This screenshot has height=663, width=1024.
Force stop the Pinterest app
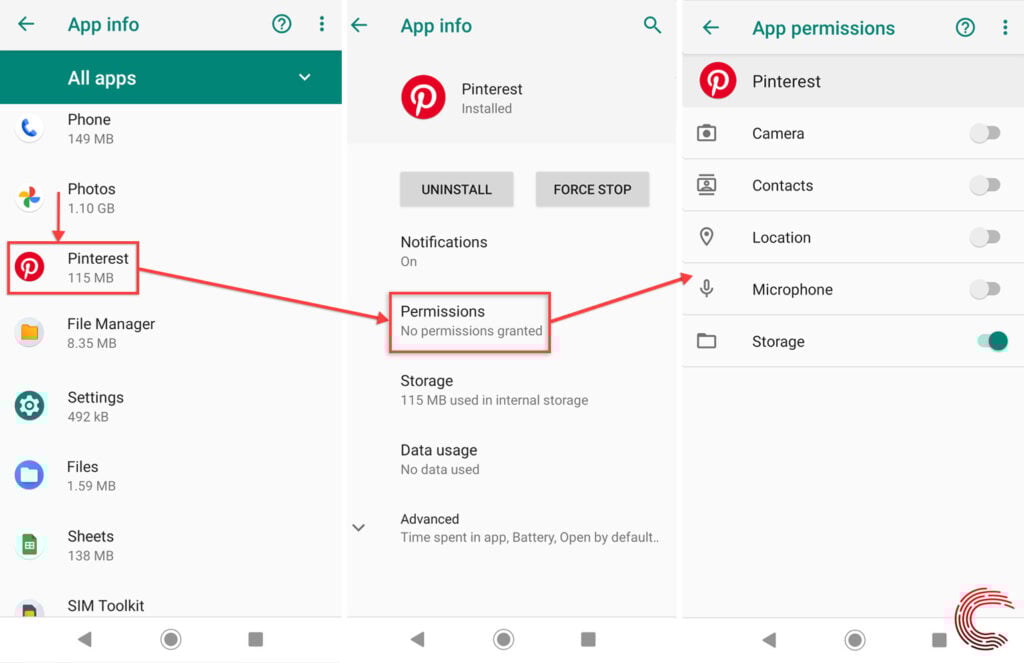coord(592,189)
